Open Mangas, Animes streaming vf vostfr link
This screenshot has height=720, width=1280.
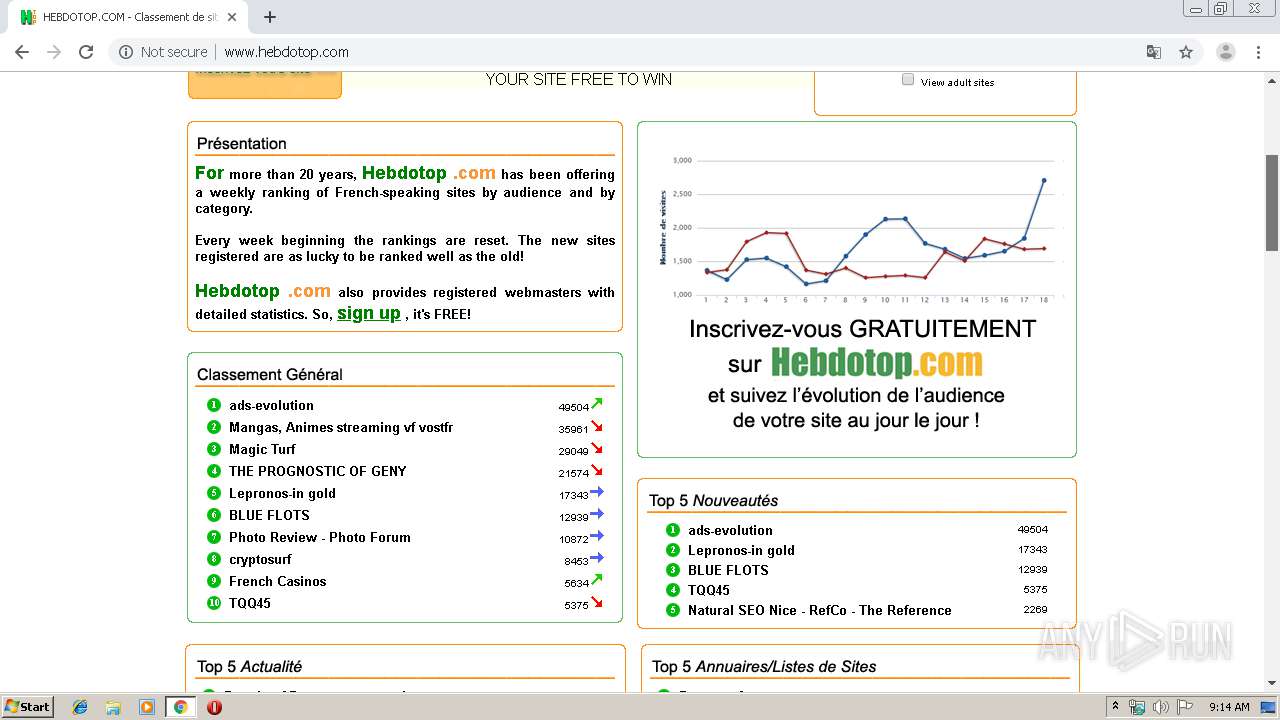(x=341, y=427)
